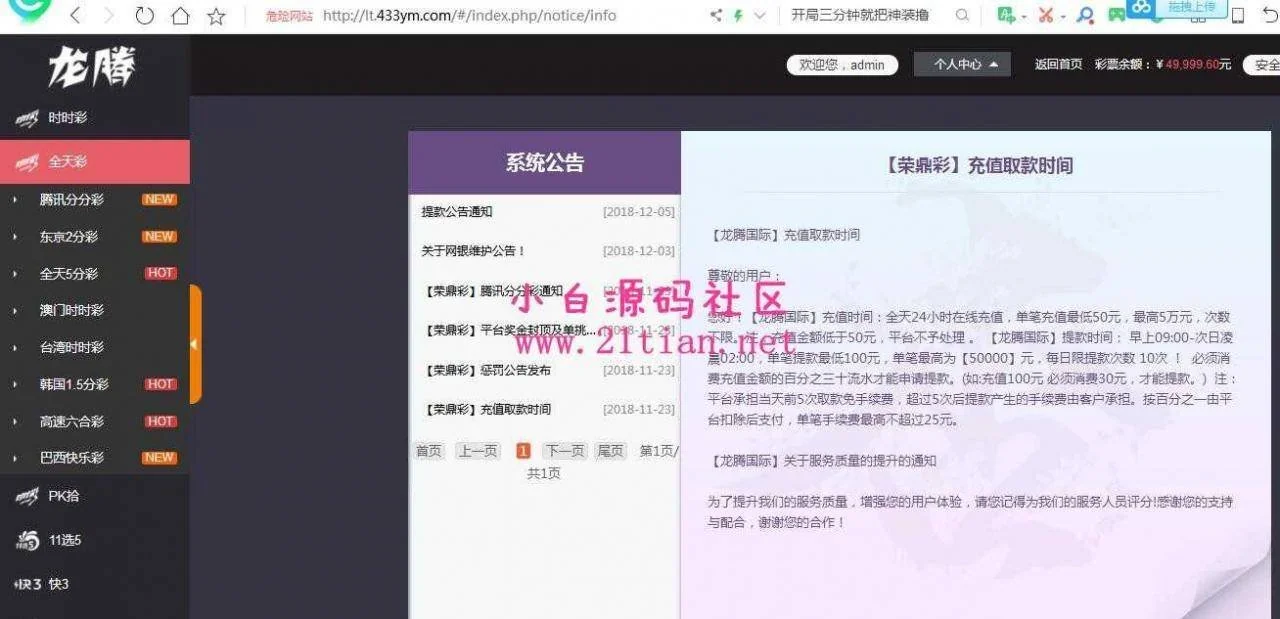Select 腾讯分分彩 from the sidebar
The image size is (1280, 619).
pos(71,200)
